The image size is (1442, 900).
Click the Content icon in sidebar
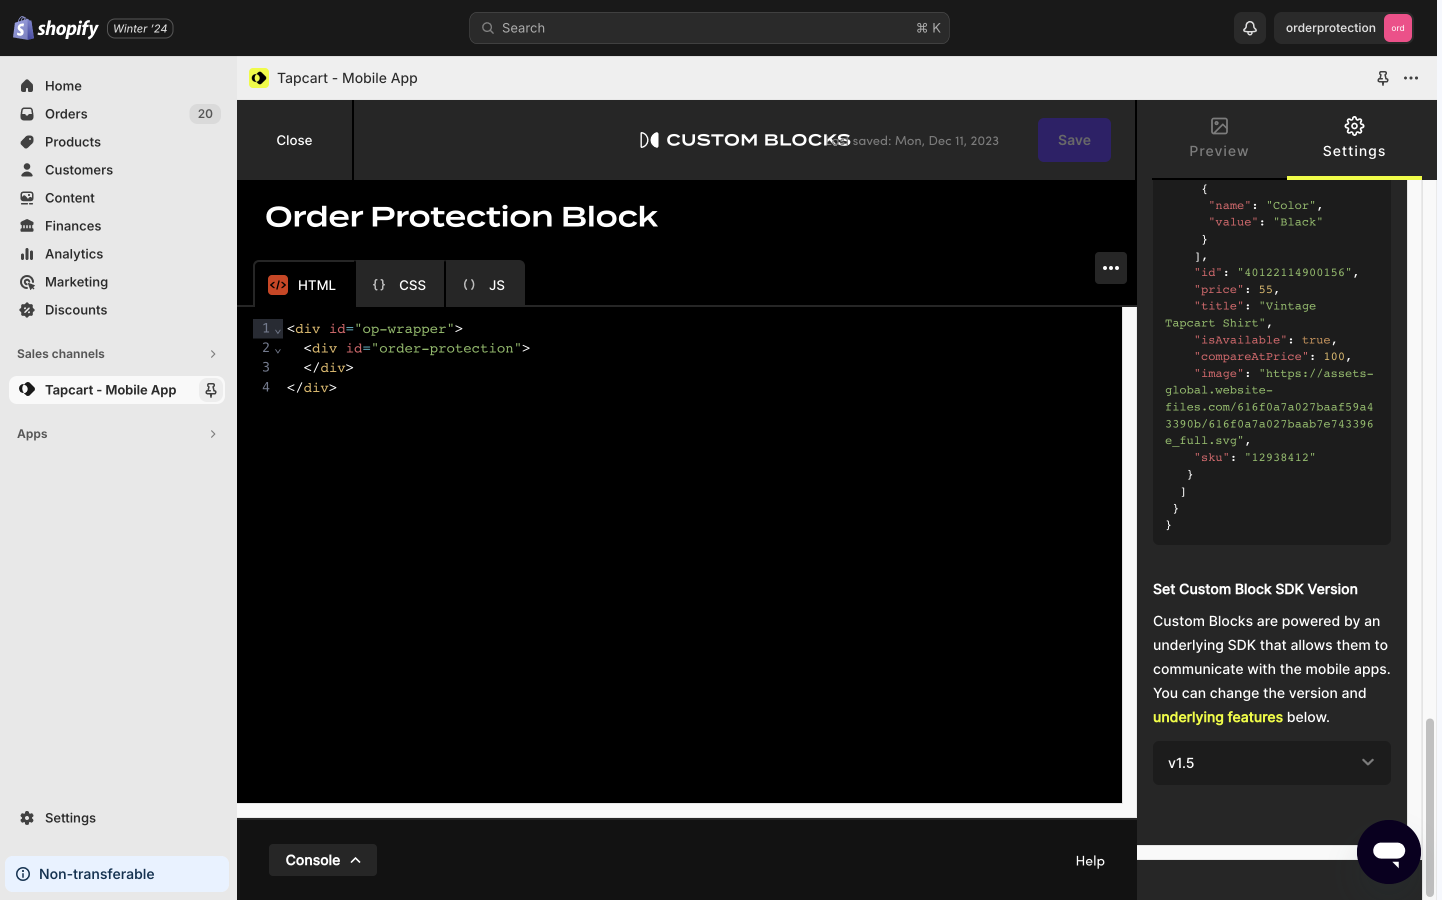[27, 198]
